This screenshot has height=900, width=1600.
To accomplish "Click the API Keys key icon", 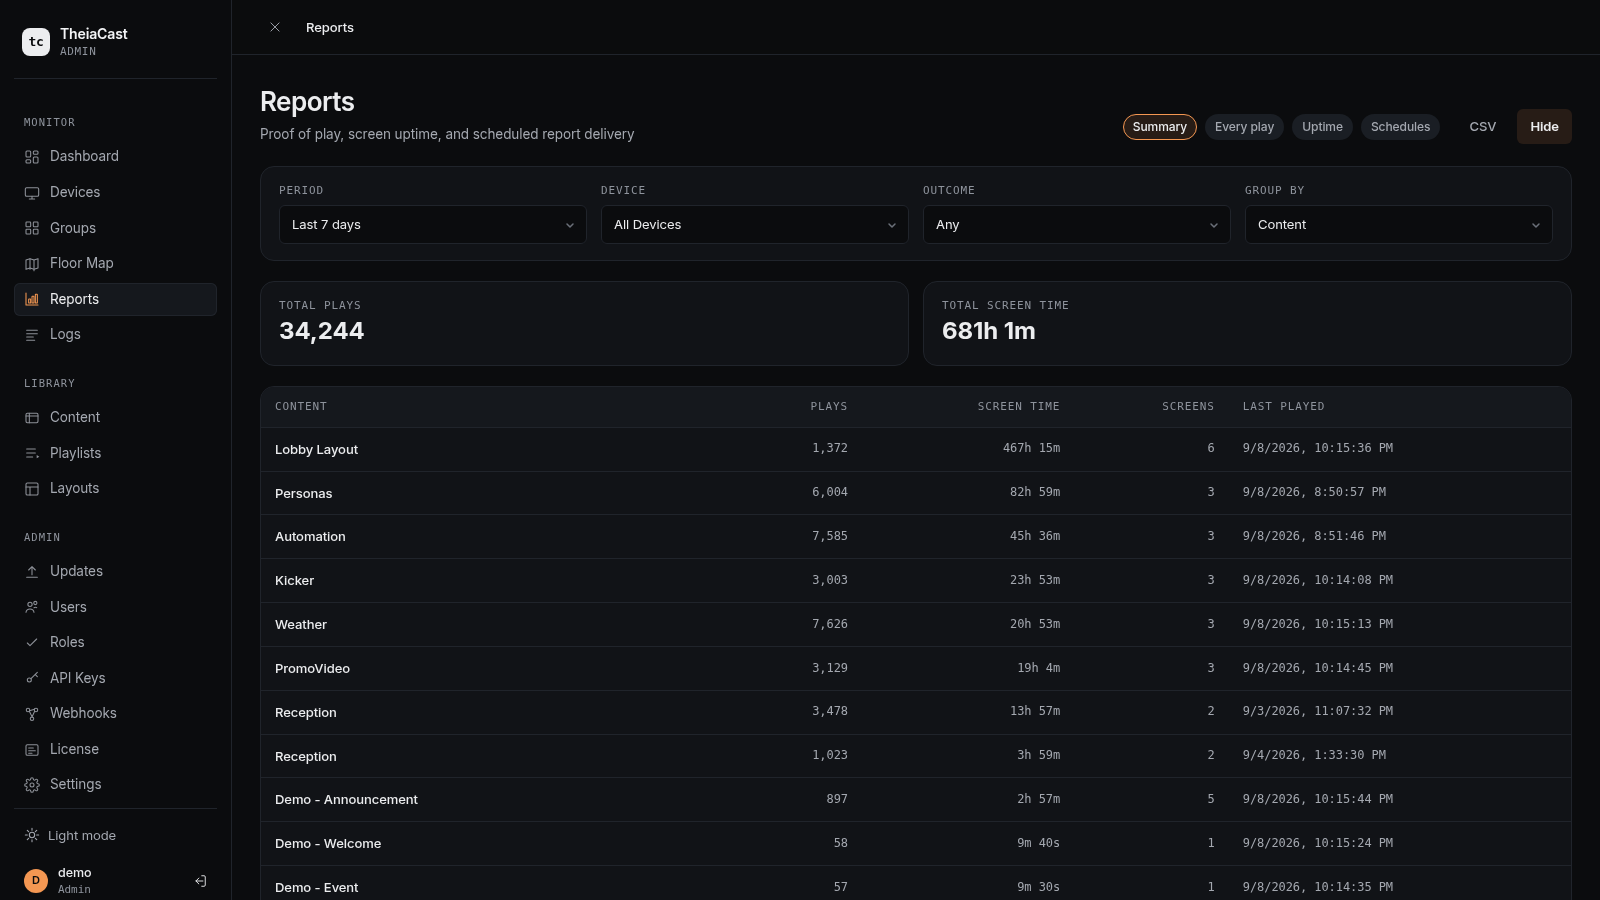I will pos(32,678).
